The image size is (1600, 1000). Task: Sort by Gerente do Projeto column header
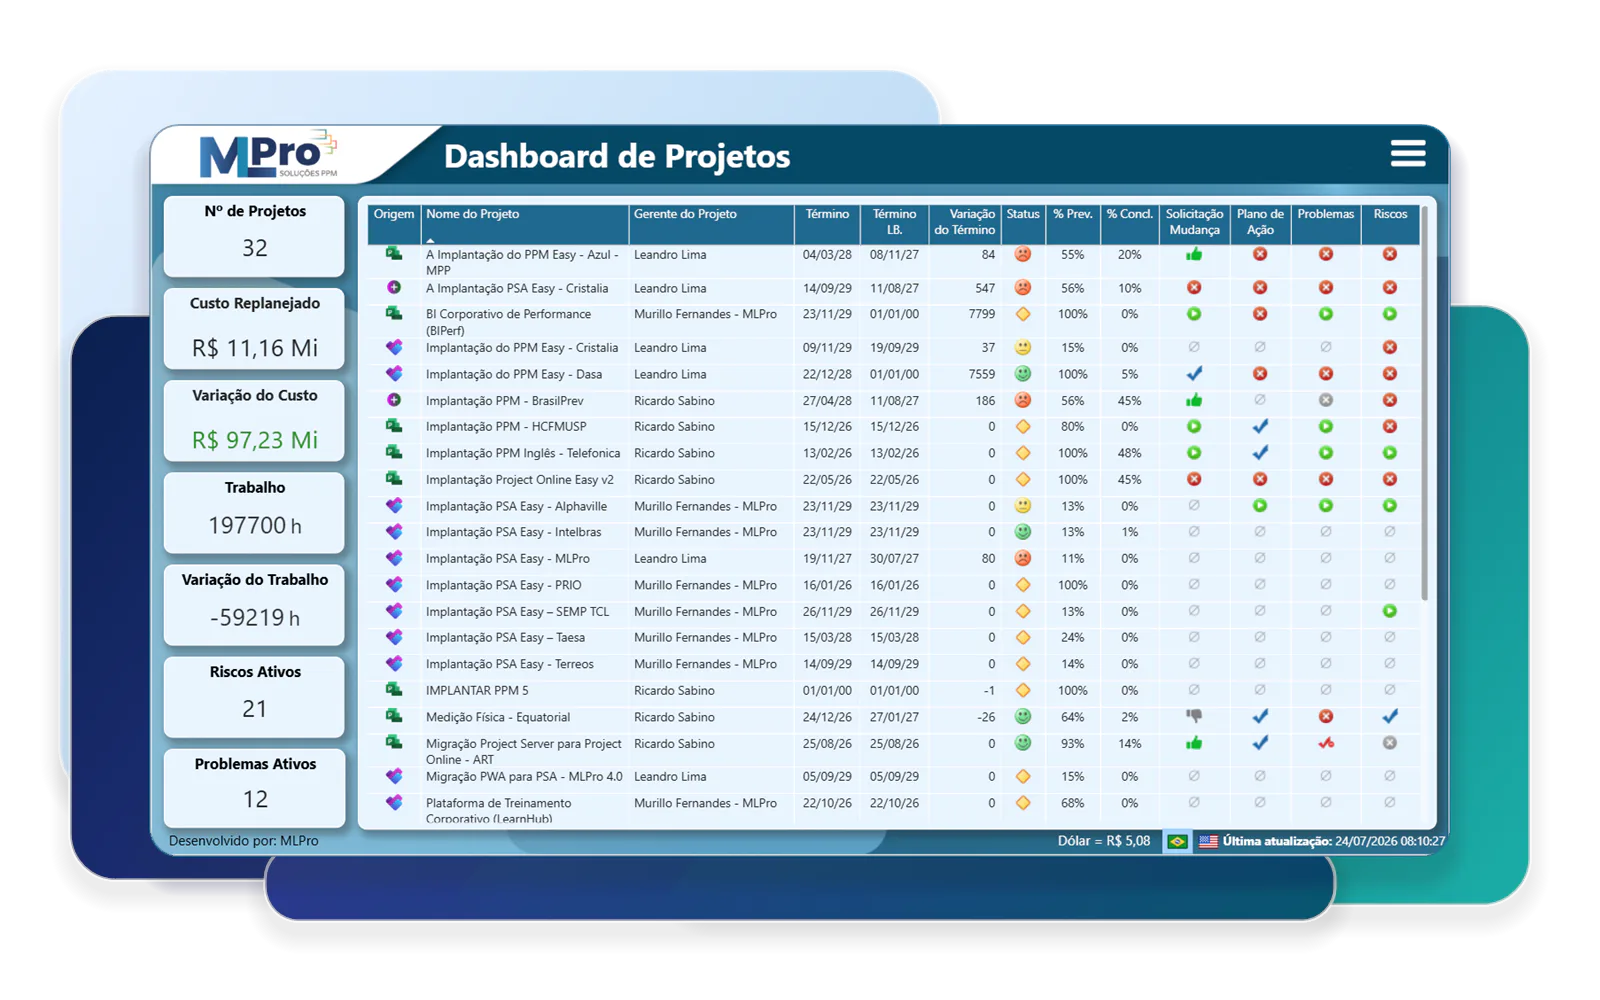[711, 224]
